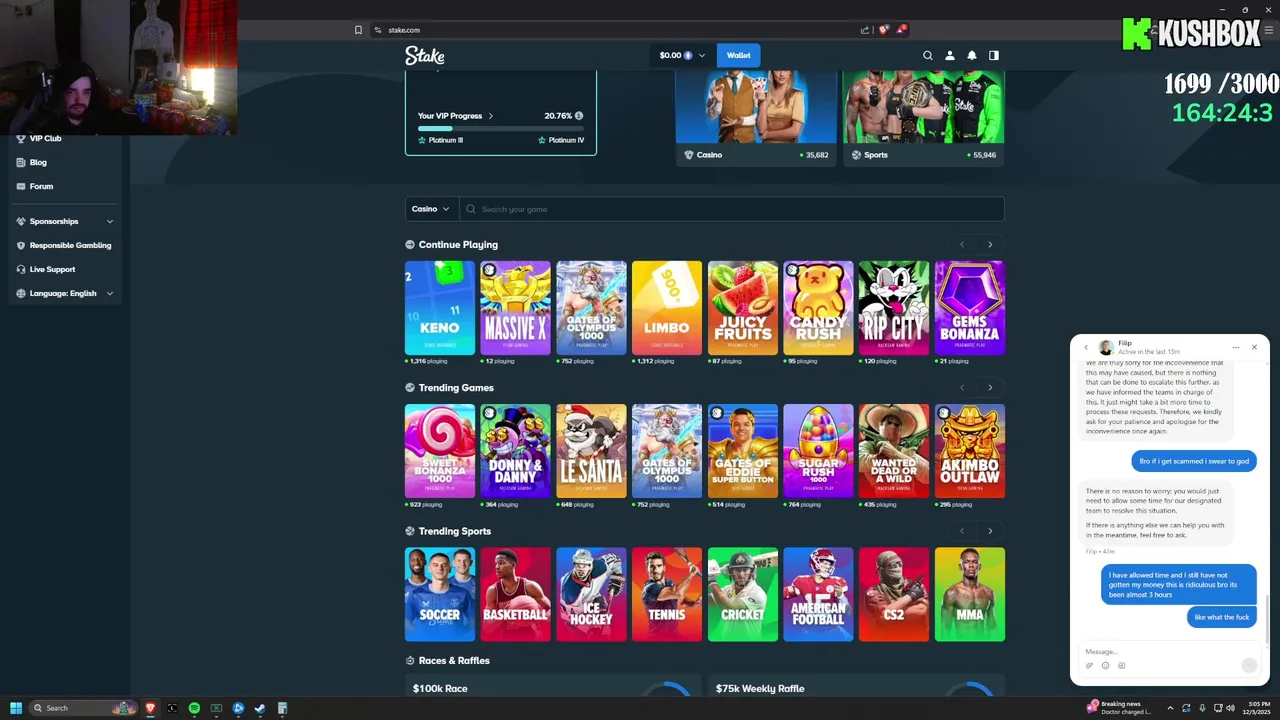Viewport: 1280px width, 720px height.
Task: Open the chat emoji picker
Action: pos(1105,666)
